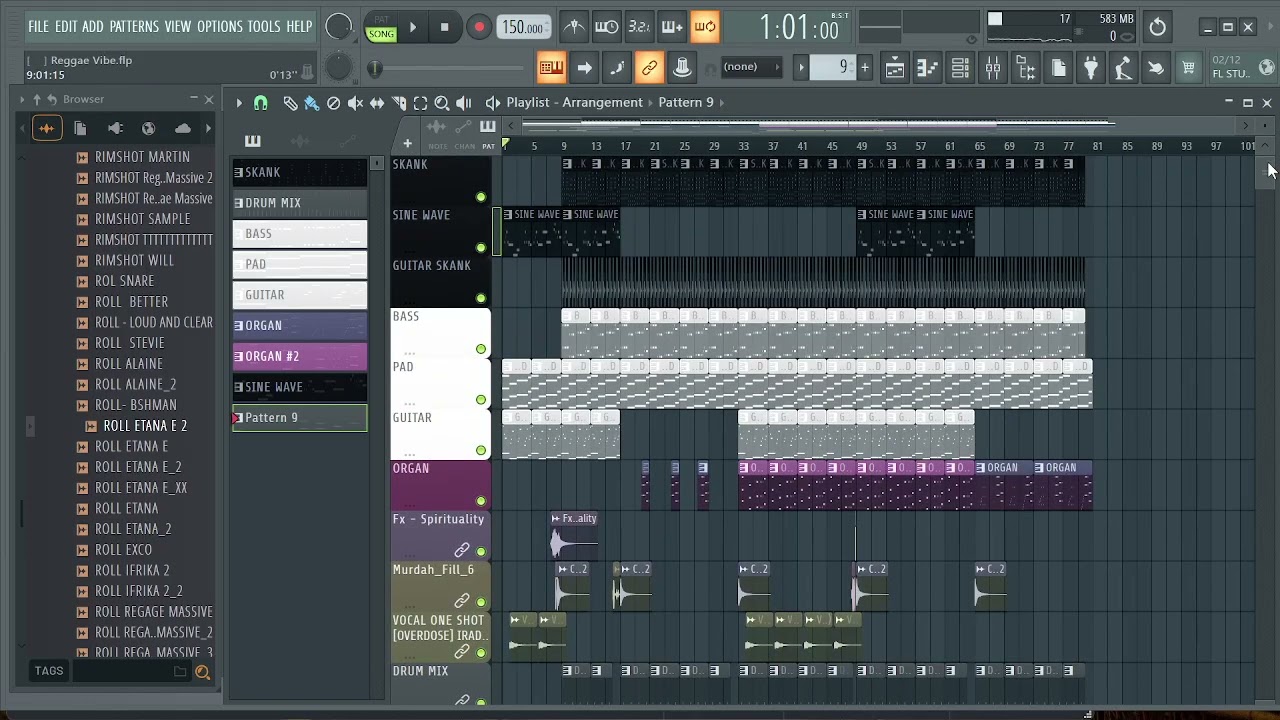This screenshot has height=720, width=1280.
Task: Adjust the main volume knob
Action: pyautogui.click(x=339, y=28)
